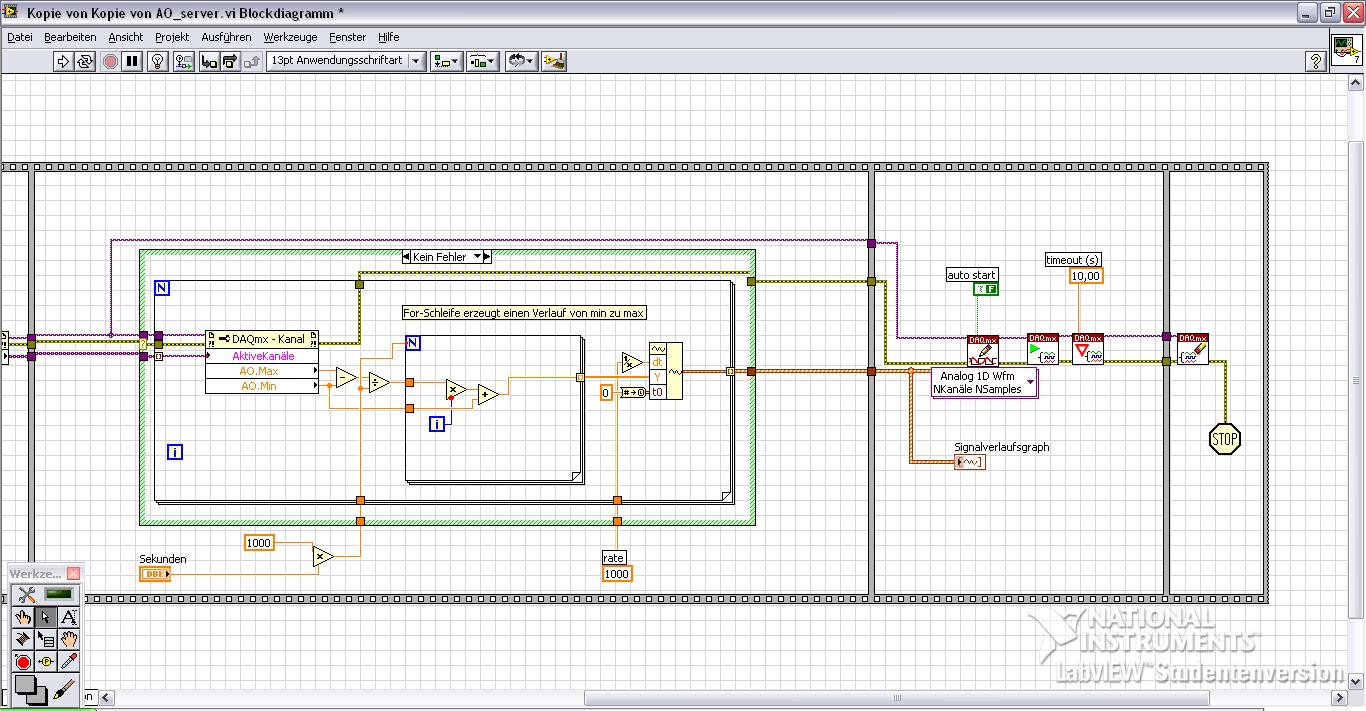Open the Ausführen menu
Image resolution: width=1366 pixels, height=711 pixels.
click(226, 37)
